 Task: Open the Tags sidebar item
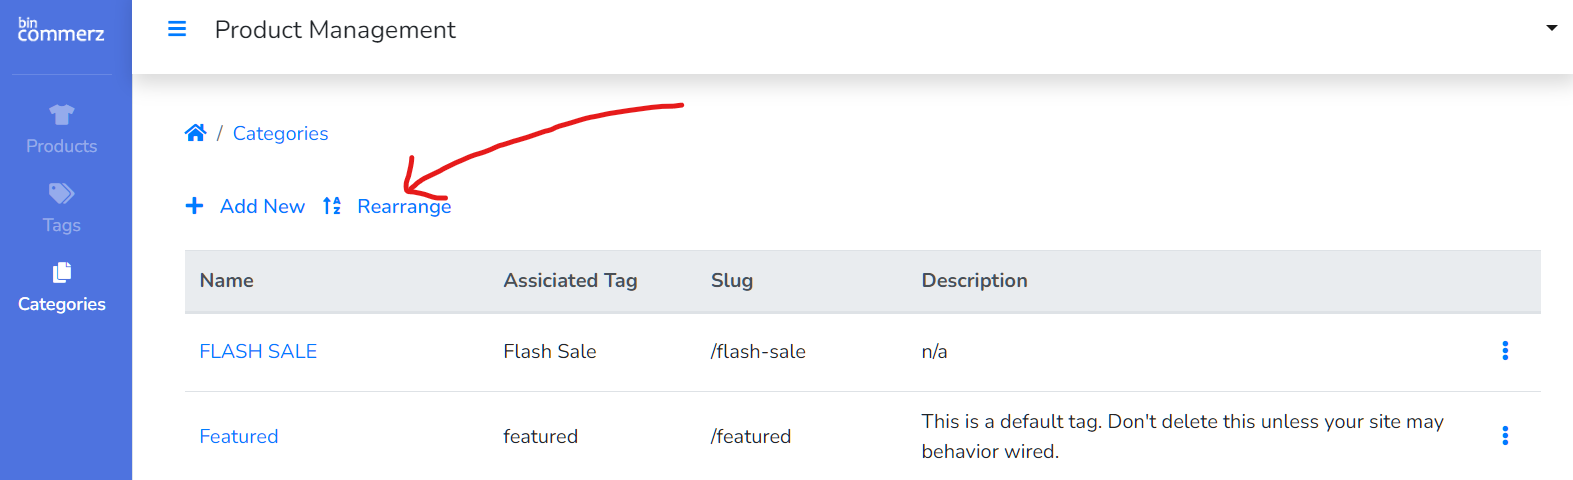click(x=61, y=225)
